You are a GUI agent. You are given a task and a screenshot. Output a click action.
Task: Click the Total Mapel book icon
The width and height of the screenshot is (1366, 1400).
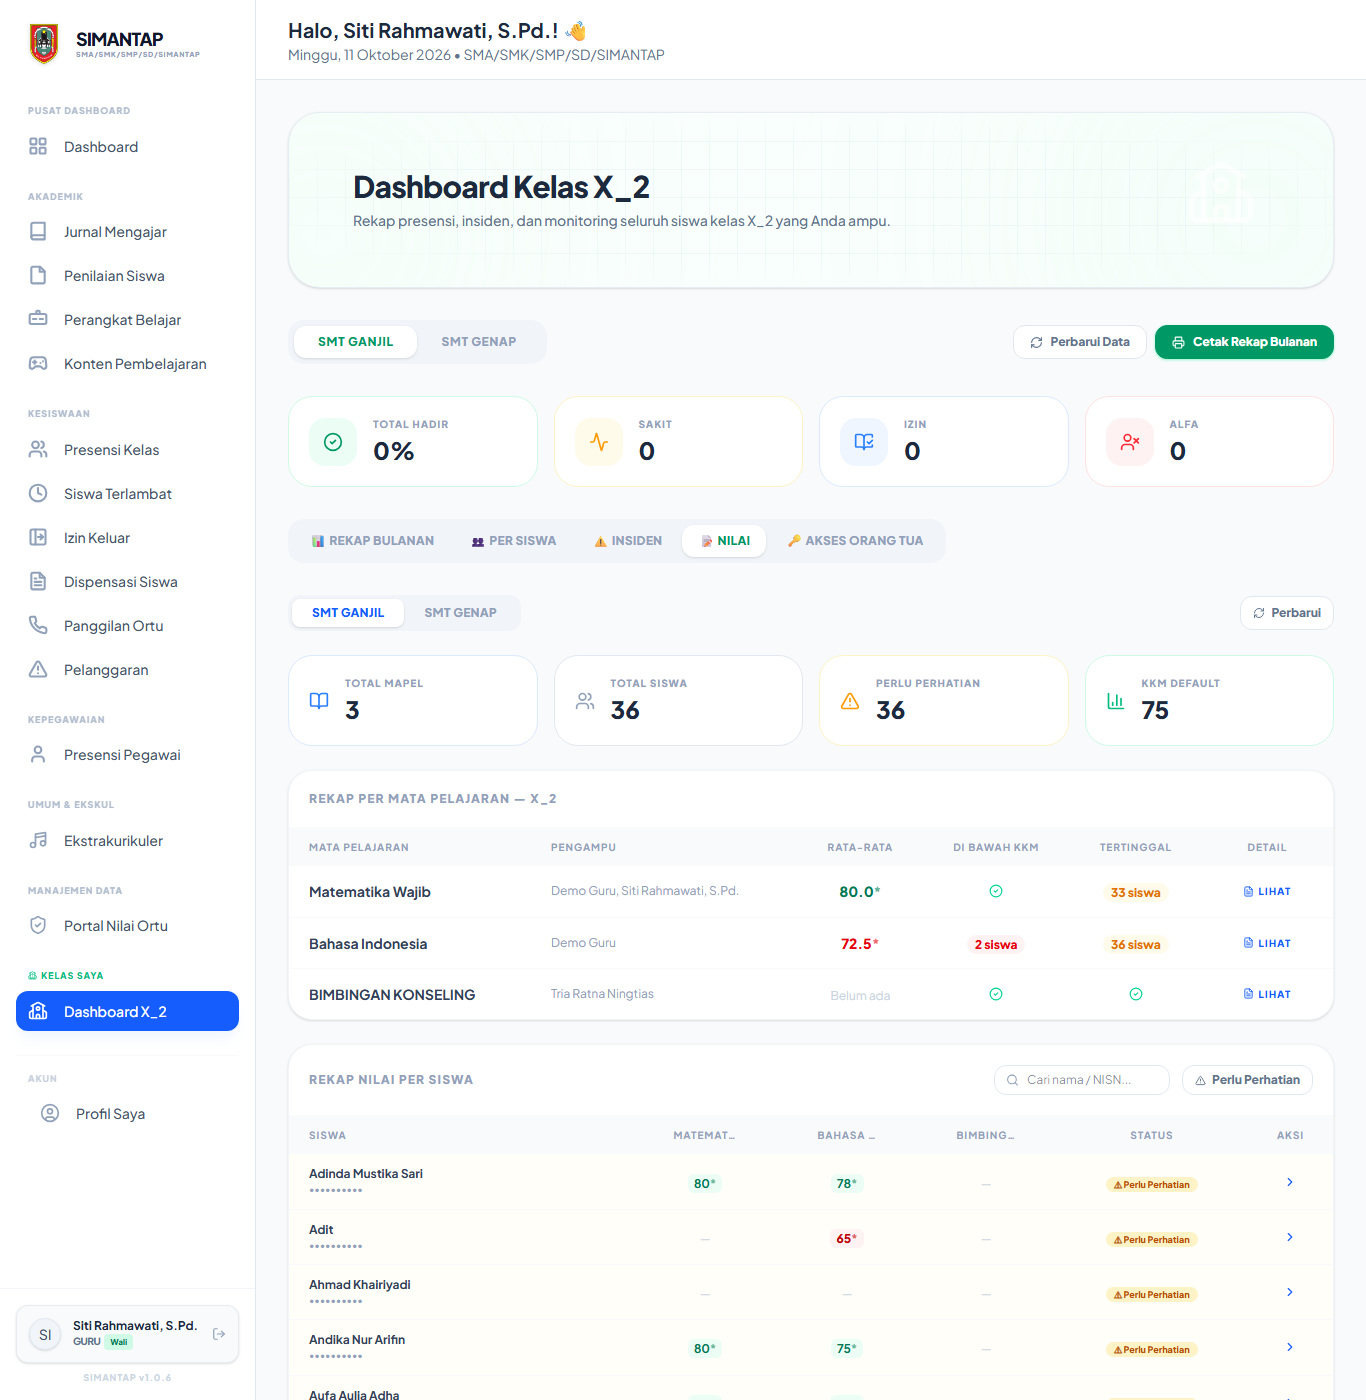319,701
